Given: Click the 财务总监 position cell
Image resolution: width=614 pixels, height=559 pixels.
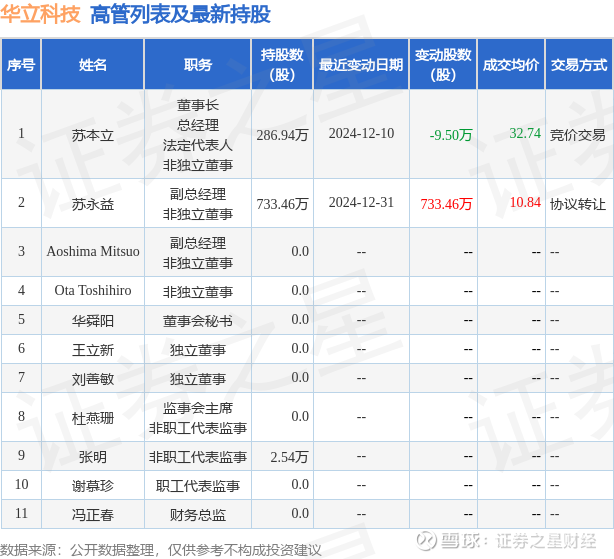Looking at the screenshot, I should 198,515.
